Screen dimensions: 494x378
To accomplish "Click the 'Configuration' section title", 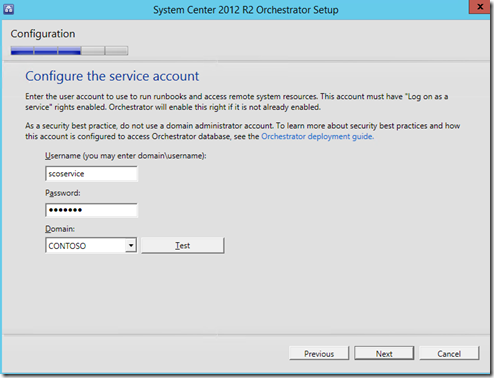I will pyautogui.click(x=43, y=34).
